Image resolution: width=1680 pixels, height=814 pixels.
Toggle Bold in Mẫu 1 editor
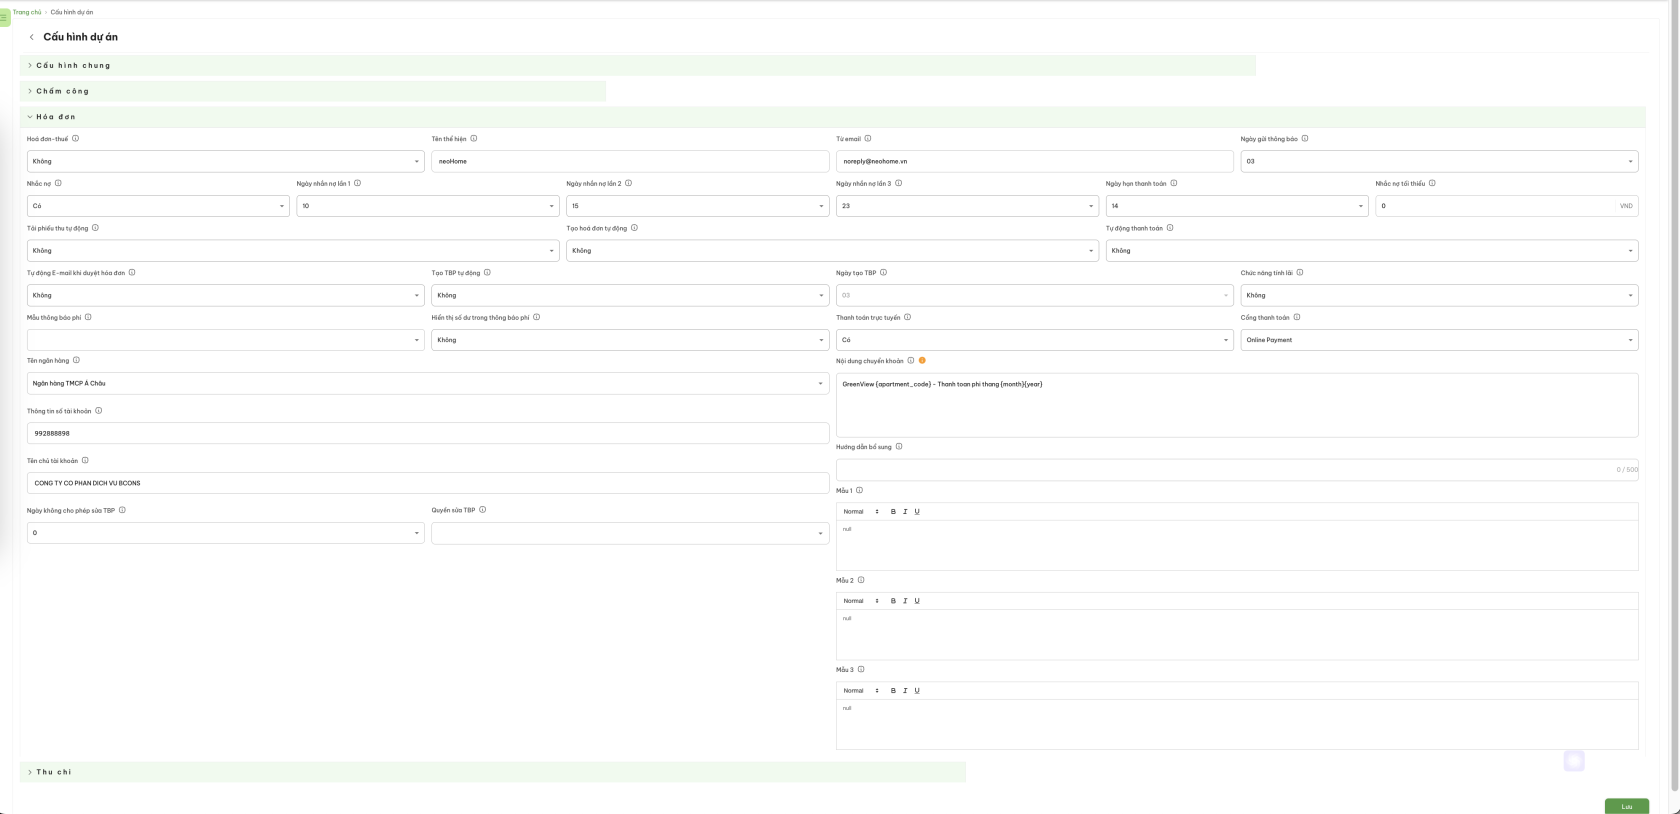[x=893, y=512]
